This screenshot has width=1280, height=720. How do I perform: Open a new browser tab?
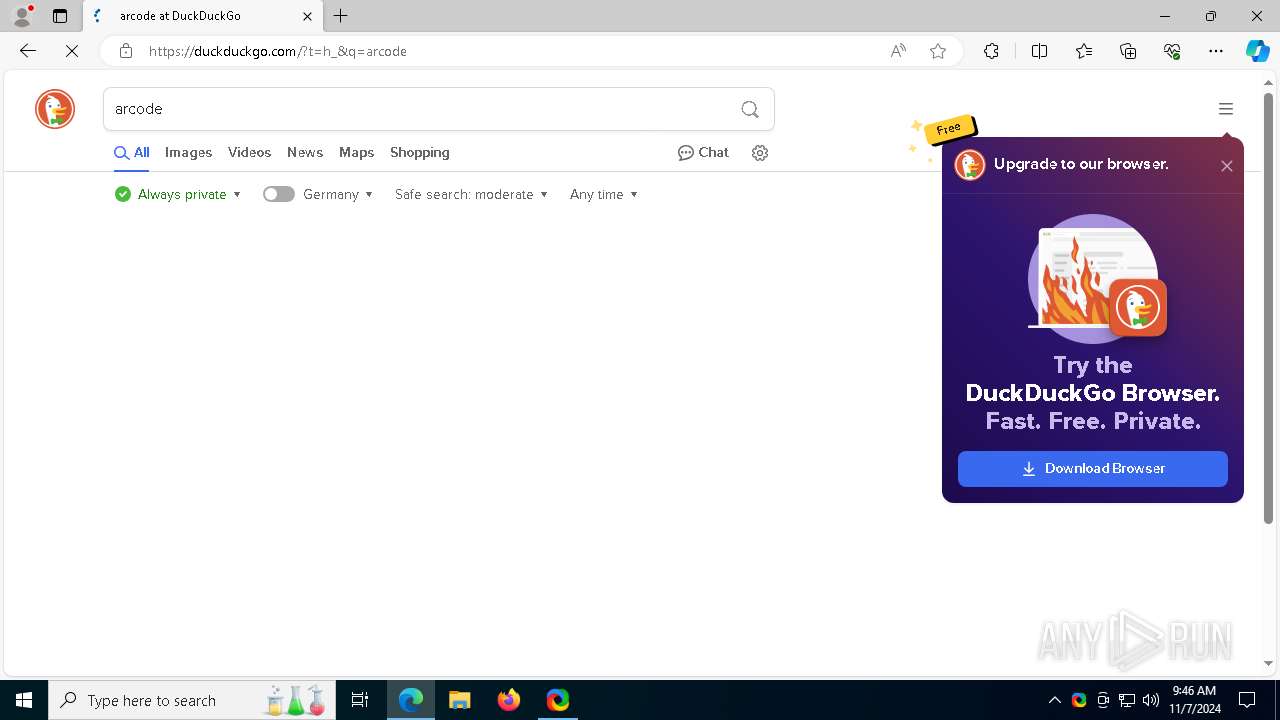point(341,16)
